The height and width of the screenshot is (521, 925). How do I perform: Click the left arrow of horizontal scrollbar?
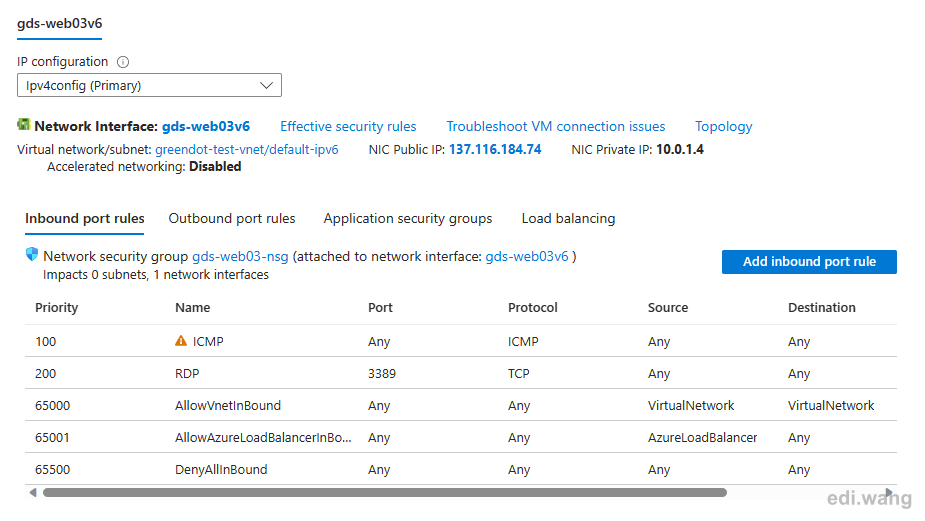click(x=33, y=493)
